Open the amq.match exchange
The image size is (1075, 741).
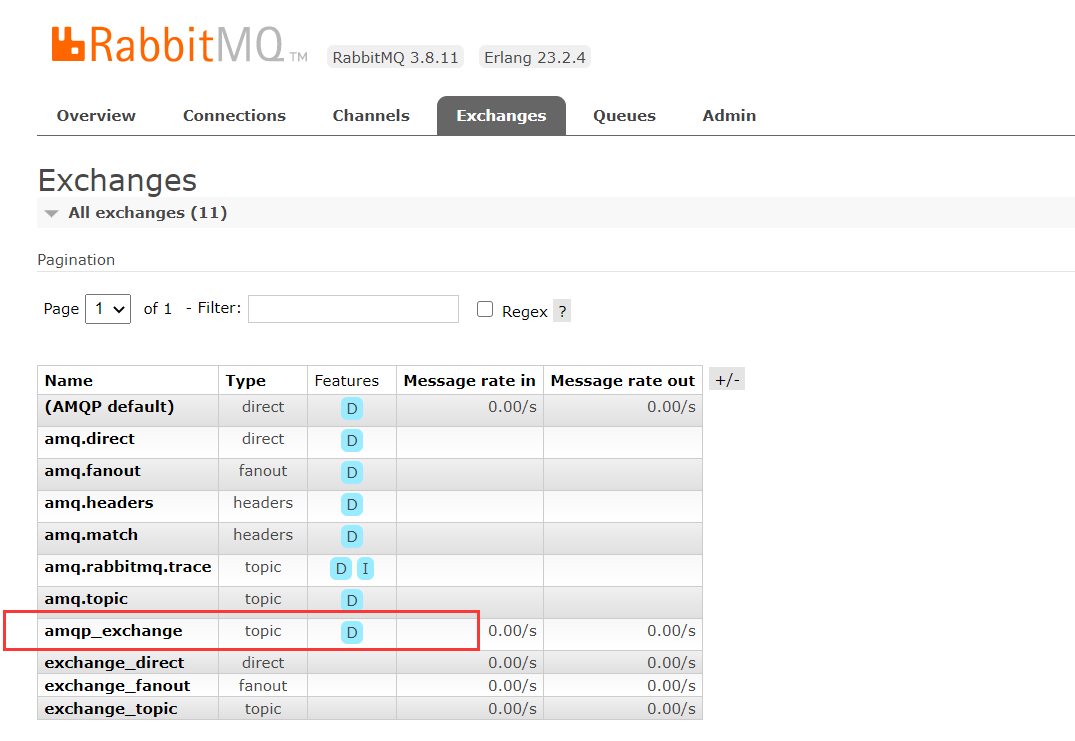click(x=91, y=535)
